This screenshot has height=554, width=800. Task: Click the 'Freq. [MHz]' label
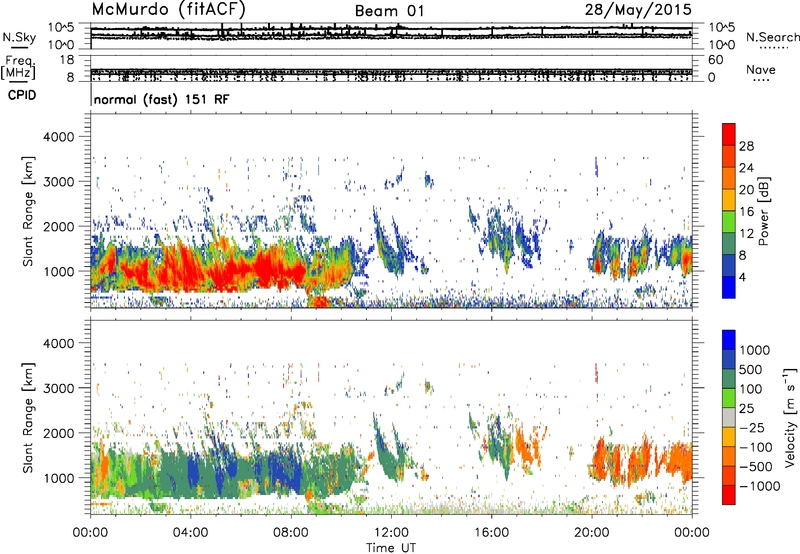point(18,68)
